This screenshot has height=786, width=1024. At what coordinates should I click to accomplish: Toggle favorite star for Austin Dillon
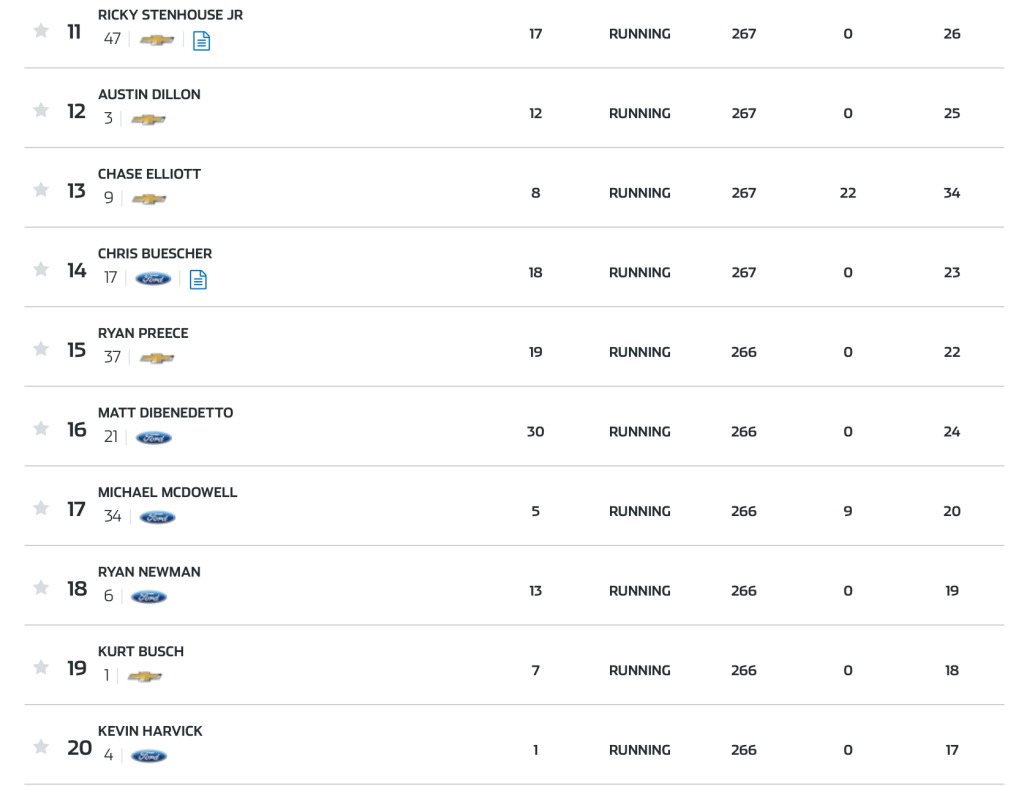coord(41,110)
